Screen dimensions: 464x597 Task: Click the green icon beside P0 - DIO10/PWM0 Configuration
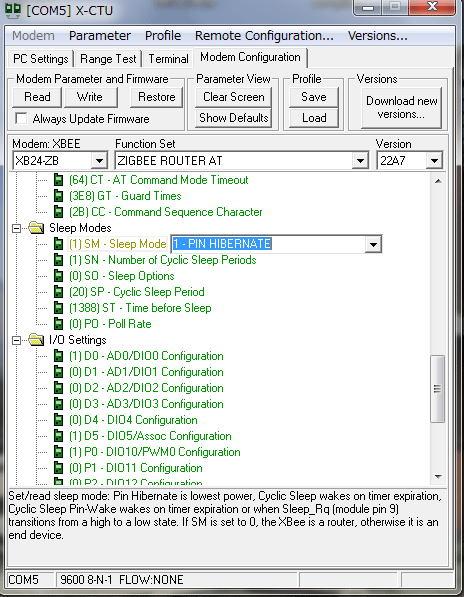pyautogui.click(x=58, y=452)
